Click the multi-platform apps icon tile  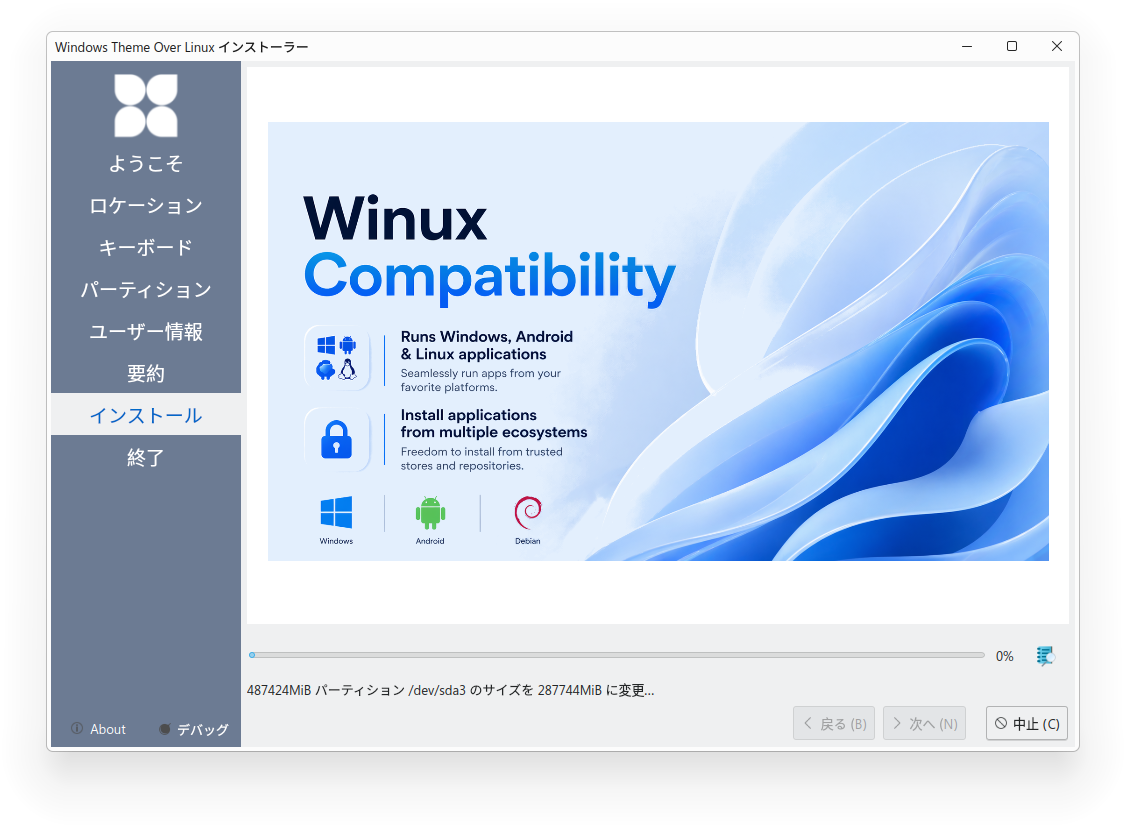tap(337, 358)
